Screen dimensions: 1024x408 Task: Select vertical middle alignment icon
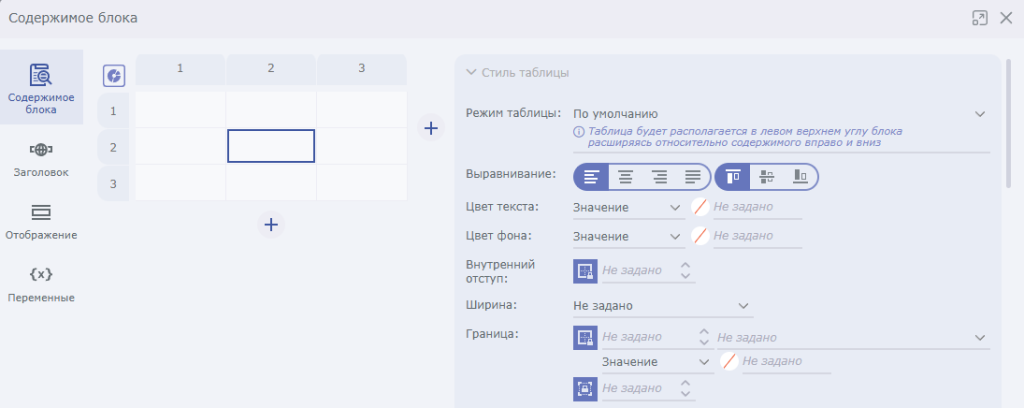tap(767, 177)
